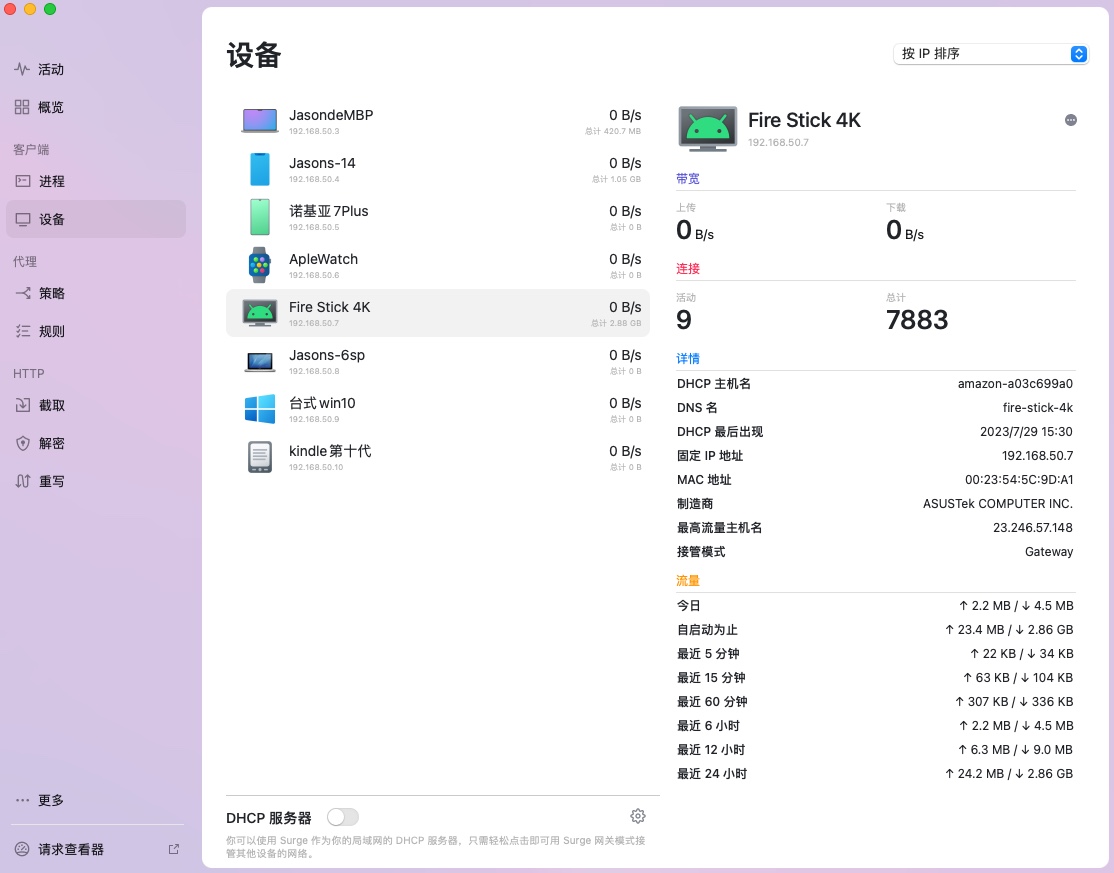1114x873 pixels.
Task: Select the 策略 policy panel
Action: 52,293
